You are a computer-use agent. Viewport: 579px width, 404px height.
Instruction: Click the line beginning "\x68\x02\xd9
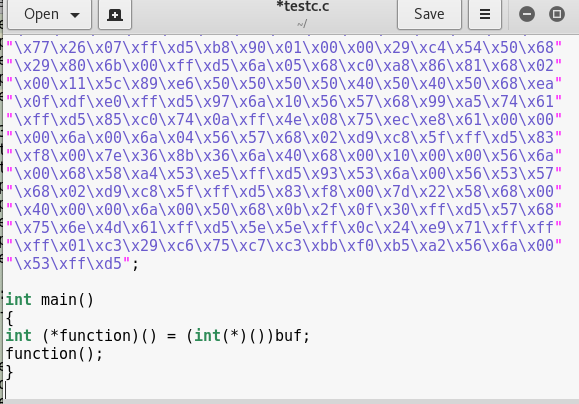coord(284,192)
